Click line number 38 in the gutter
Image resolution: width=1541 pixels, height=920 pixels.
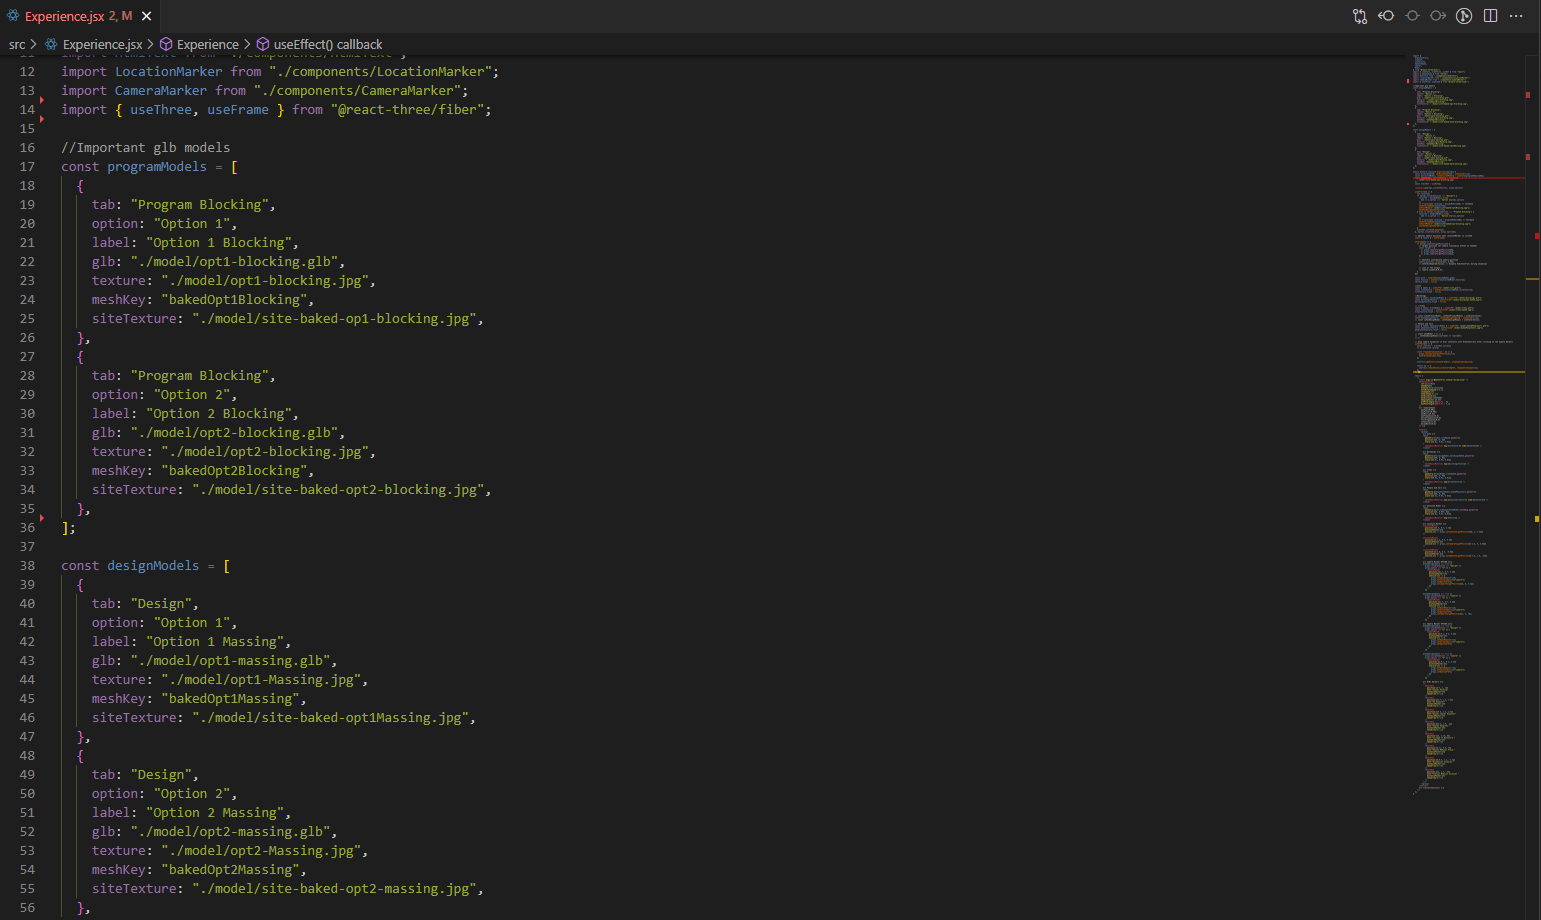(x=27, y=566)
